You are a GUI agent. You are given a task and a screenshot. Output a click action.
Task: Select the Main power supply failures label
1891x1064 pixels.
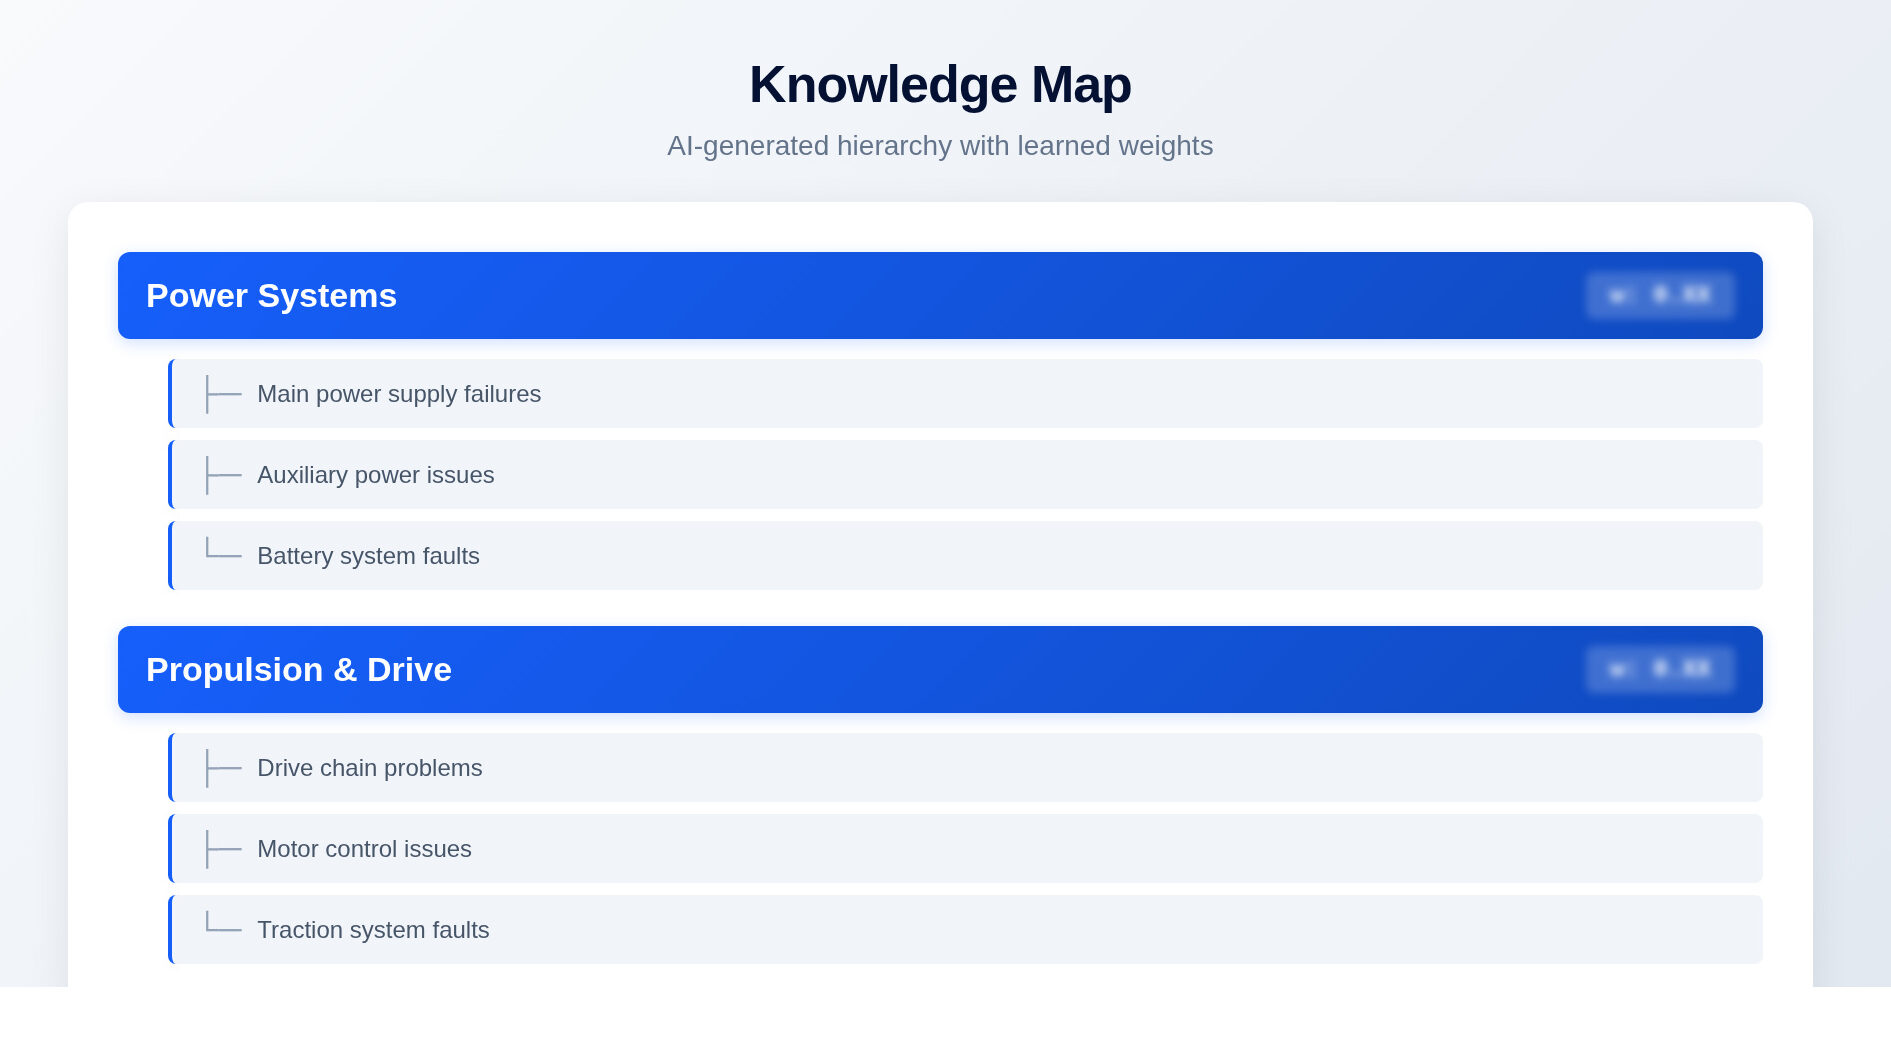click(399, 394)
